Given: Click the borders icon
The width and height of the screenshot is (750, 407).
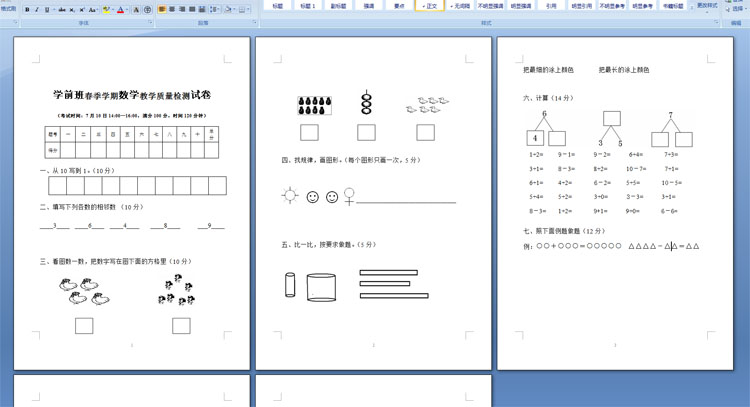Looking at the screenshot, I should (242, 10).
